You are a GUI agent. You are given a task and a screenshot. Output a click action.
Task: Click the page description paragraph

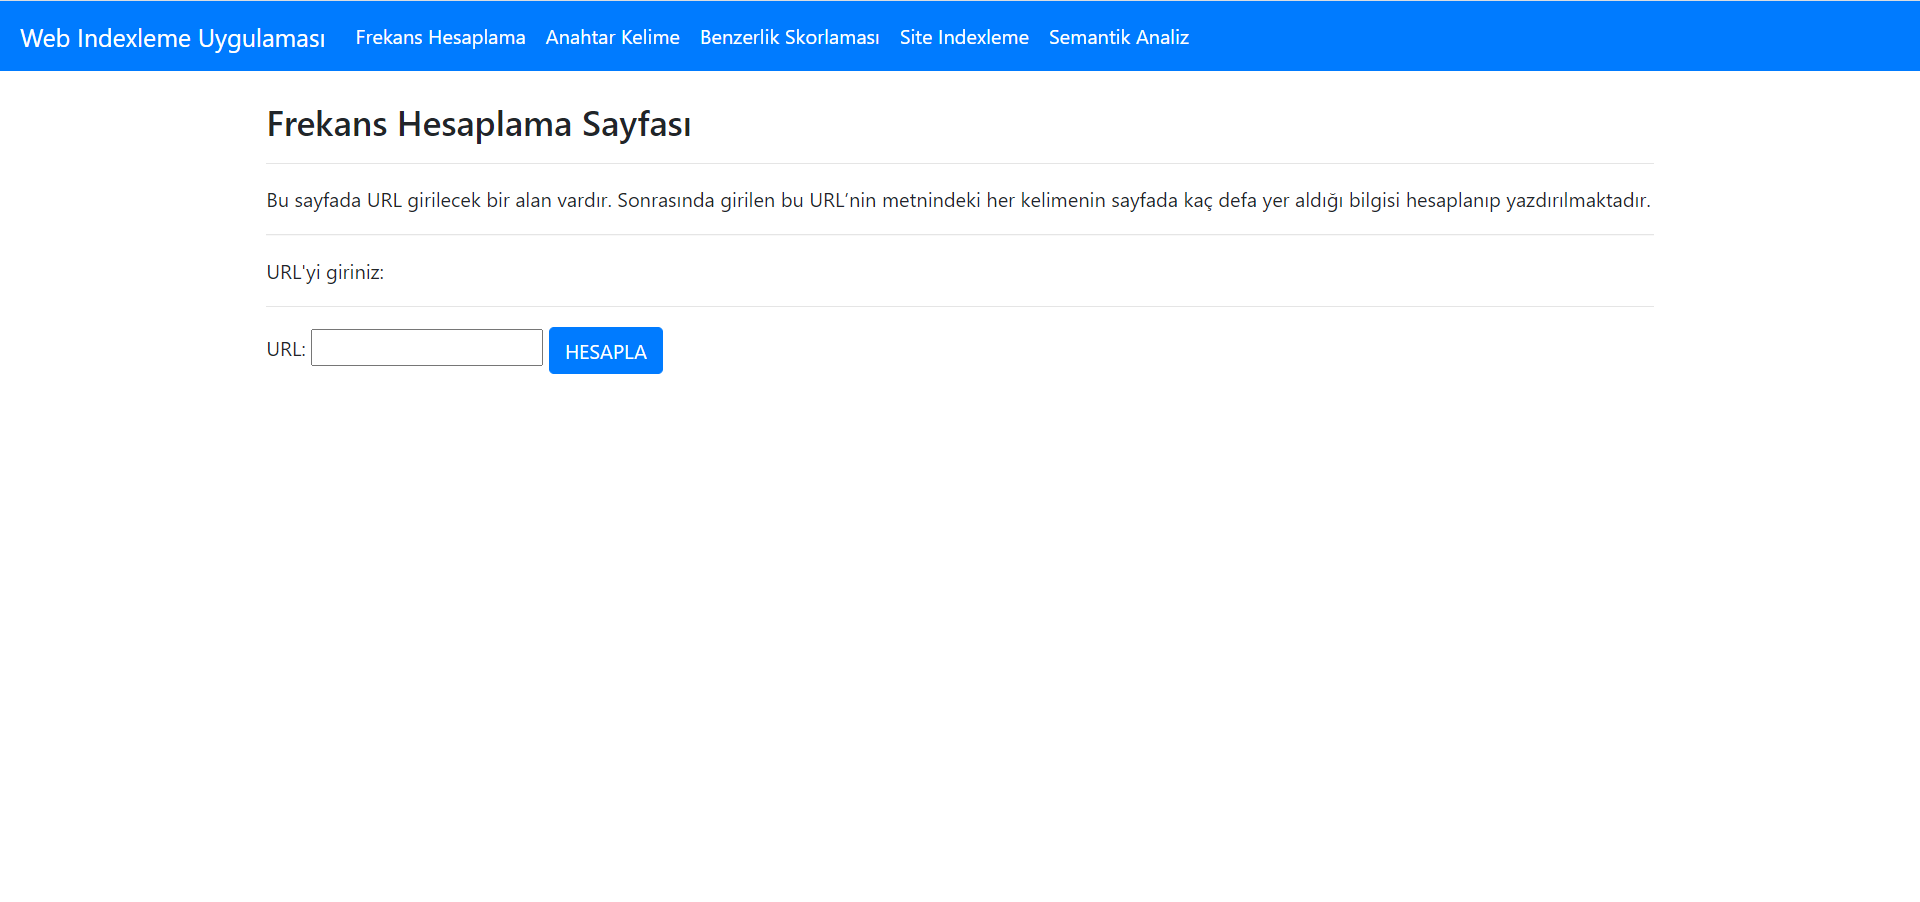pyautogui.click(x=957, y=200)
